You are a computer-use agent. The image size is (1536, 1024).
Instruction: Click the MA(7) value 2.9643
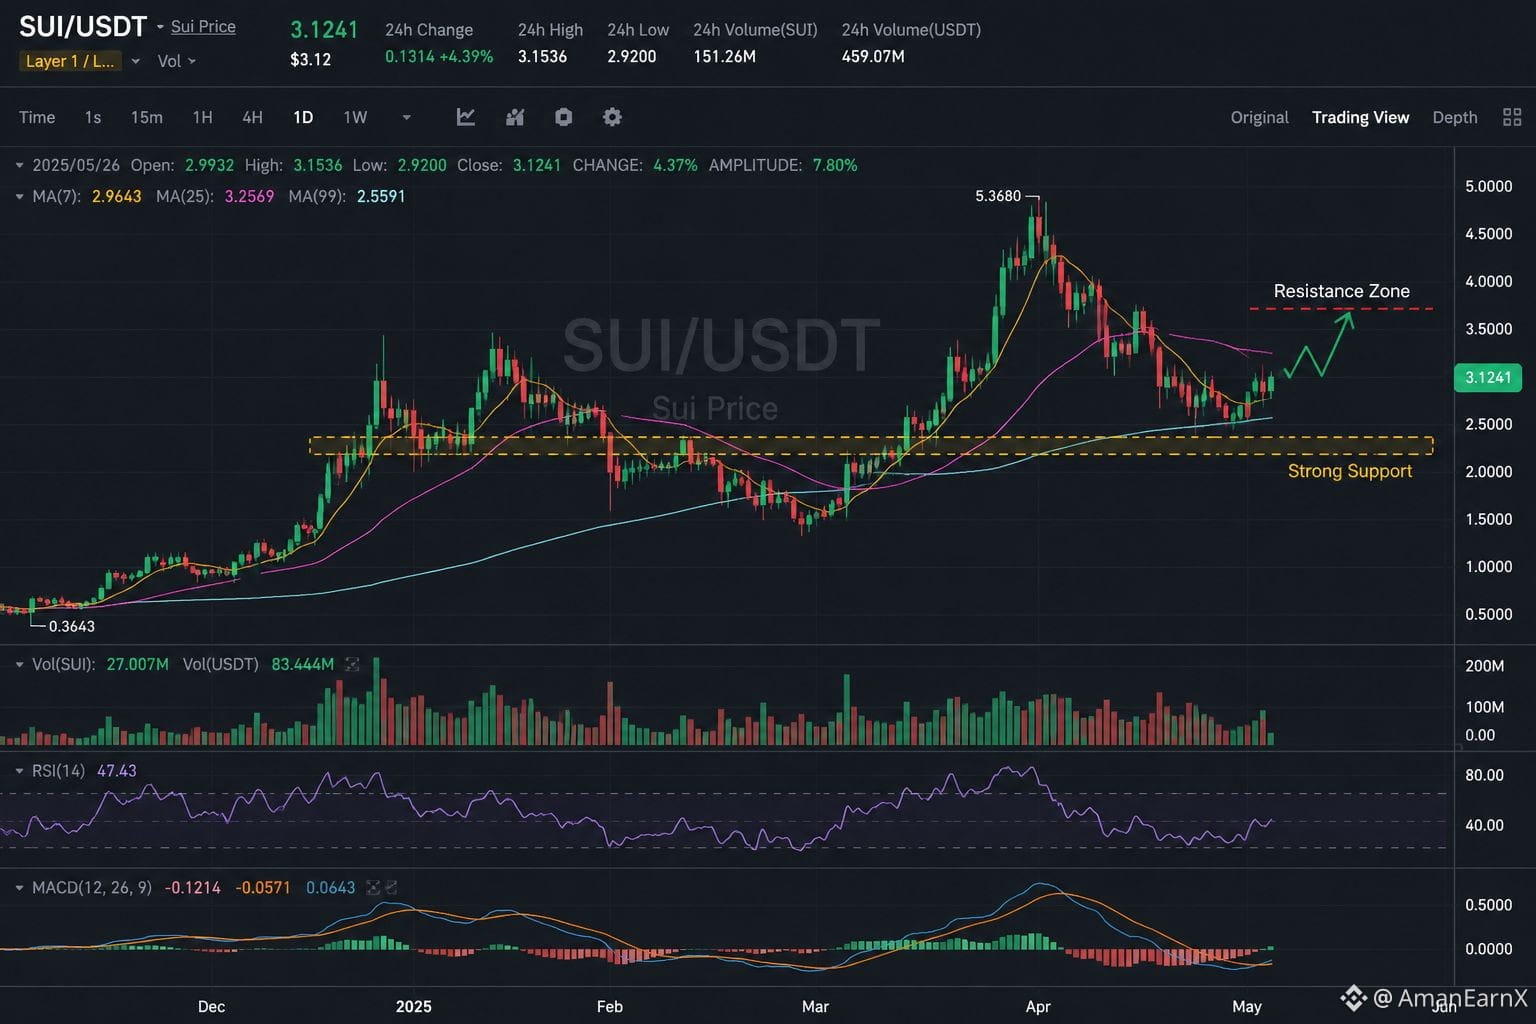(117, 196)
